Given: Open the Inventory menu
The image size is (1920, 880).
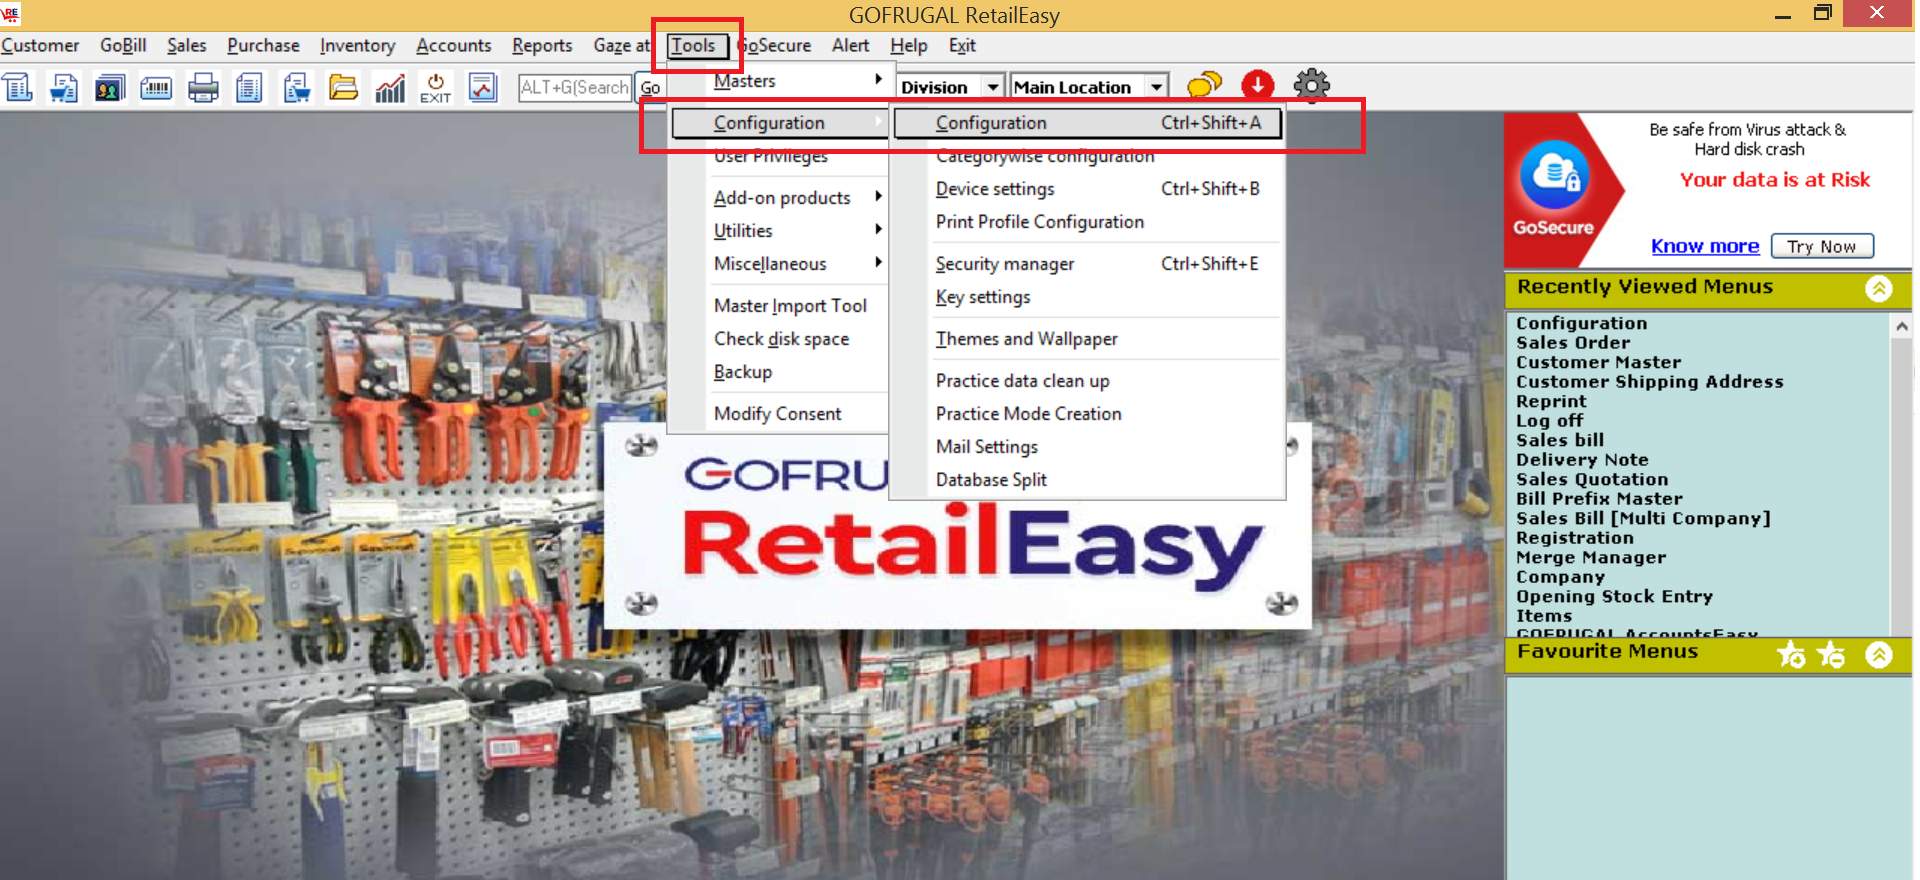Looking at the screenshot, I should coord(357,45).
